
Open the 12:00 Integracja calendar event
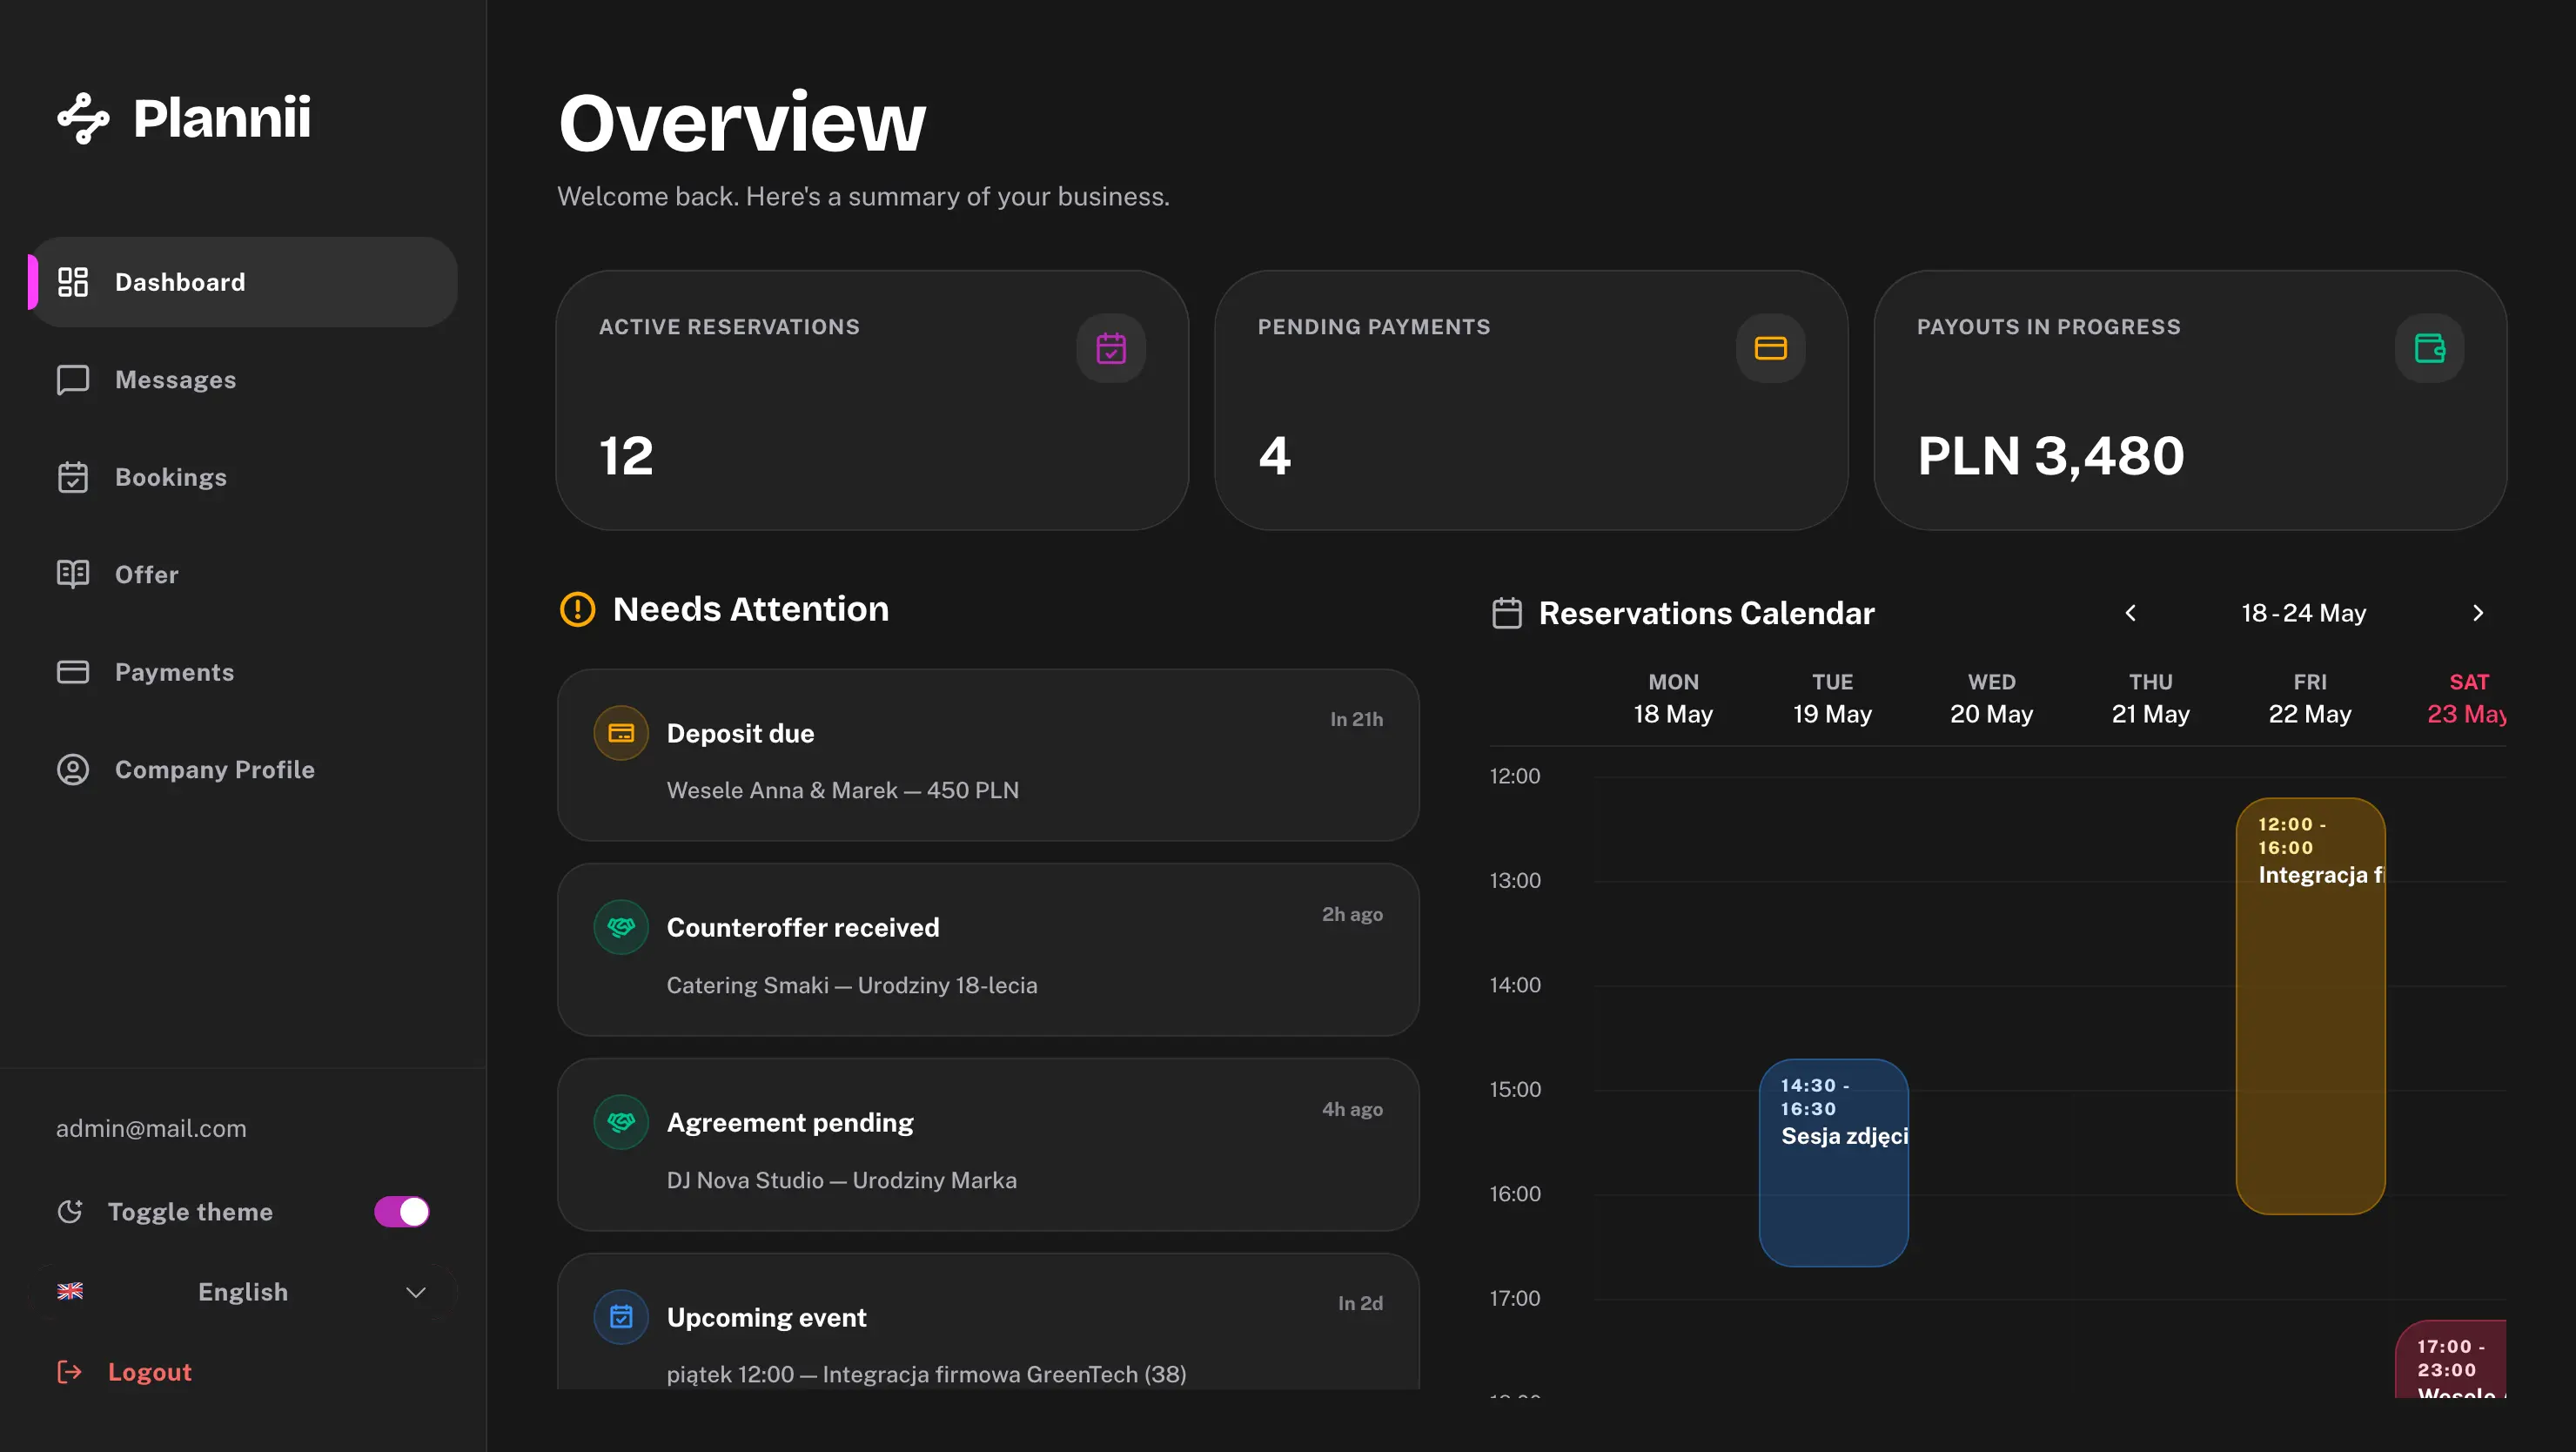[x=2311, y=1006]
